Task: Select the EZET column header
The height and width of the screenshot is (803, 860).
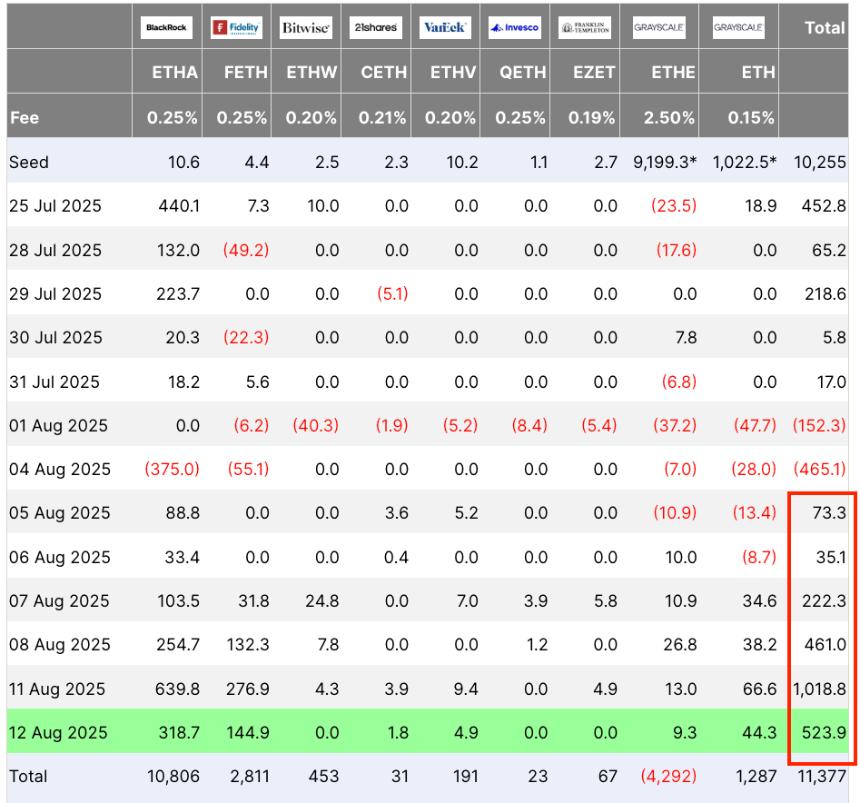Action: pyautogui.click(x=593, y=72)
